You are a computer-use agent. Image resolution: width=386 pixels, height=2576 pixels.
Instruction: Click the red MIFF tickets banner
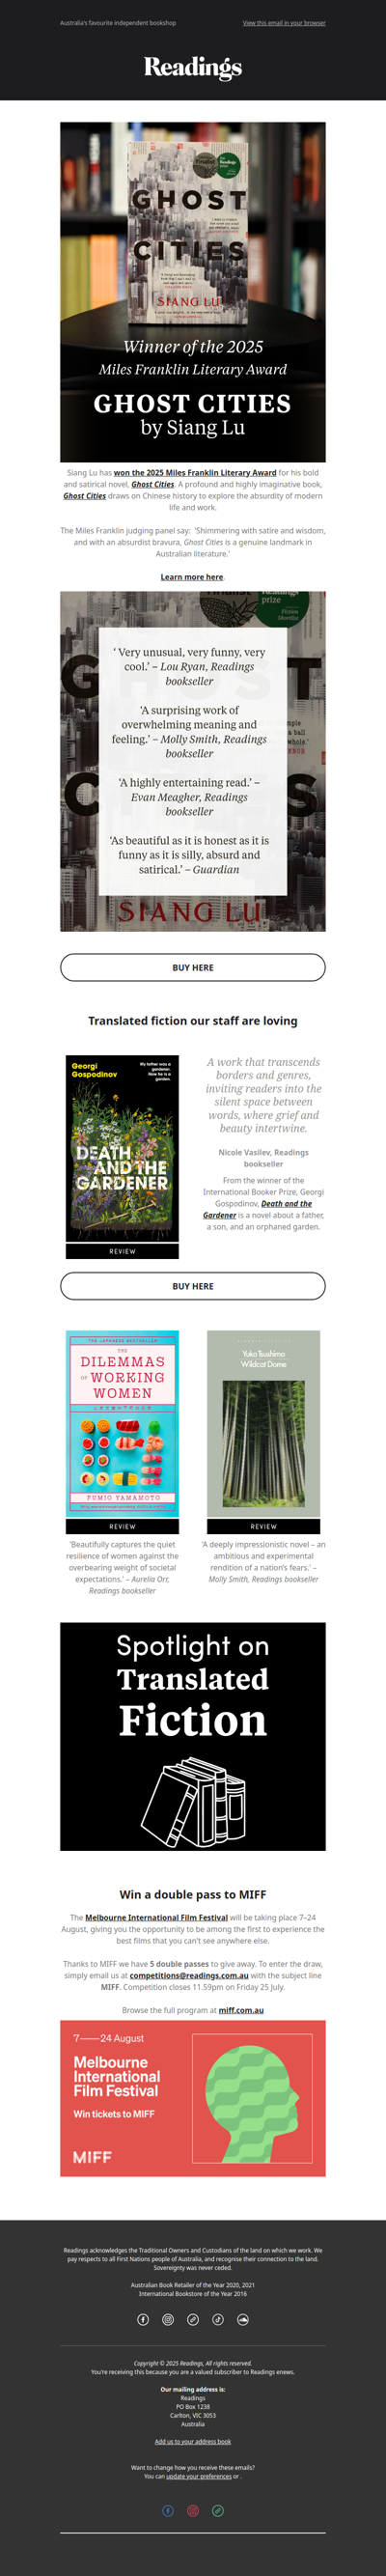tap(193, 2110)
